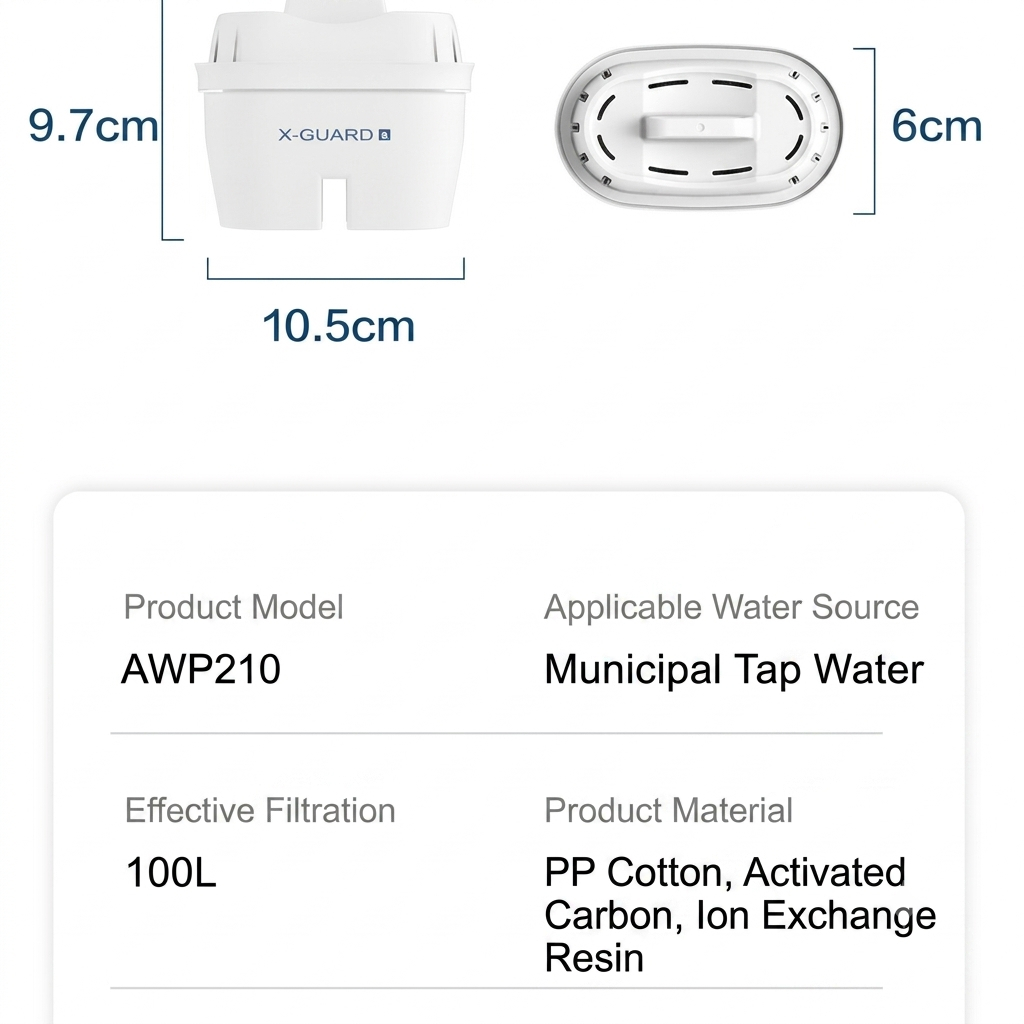Select the Effective Filtration heading
Image resolution: width=1024 pixels, height=1024 pixels.
(260, 810)
